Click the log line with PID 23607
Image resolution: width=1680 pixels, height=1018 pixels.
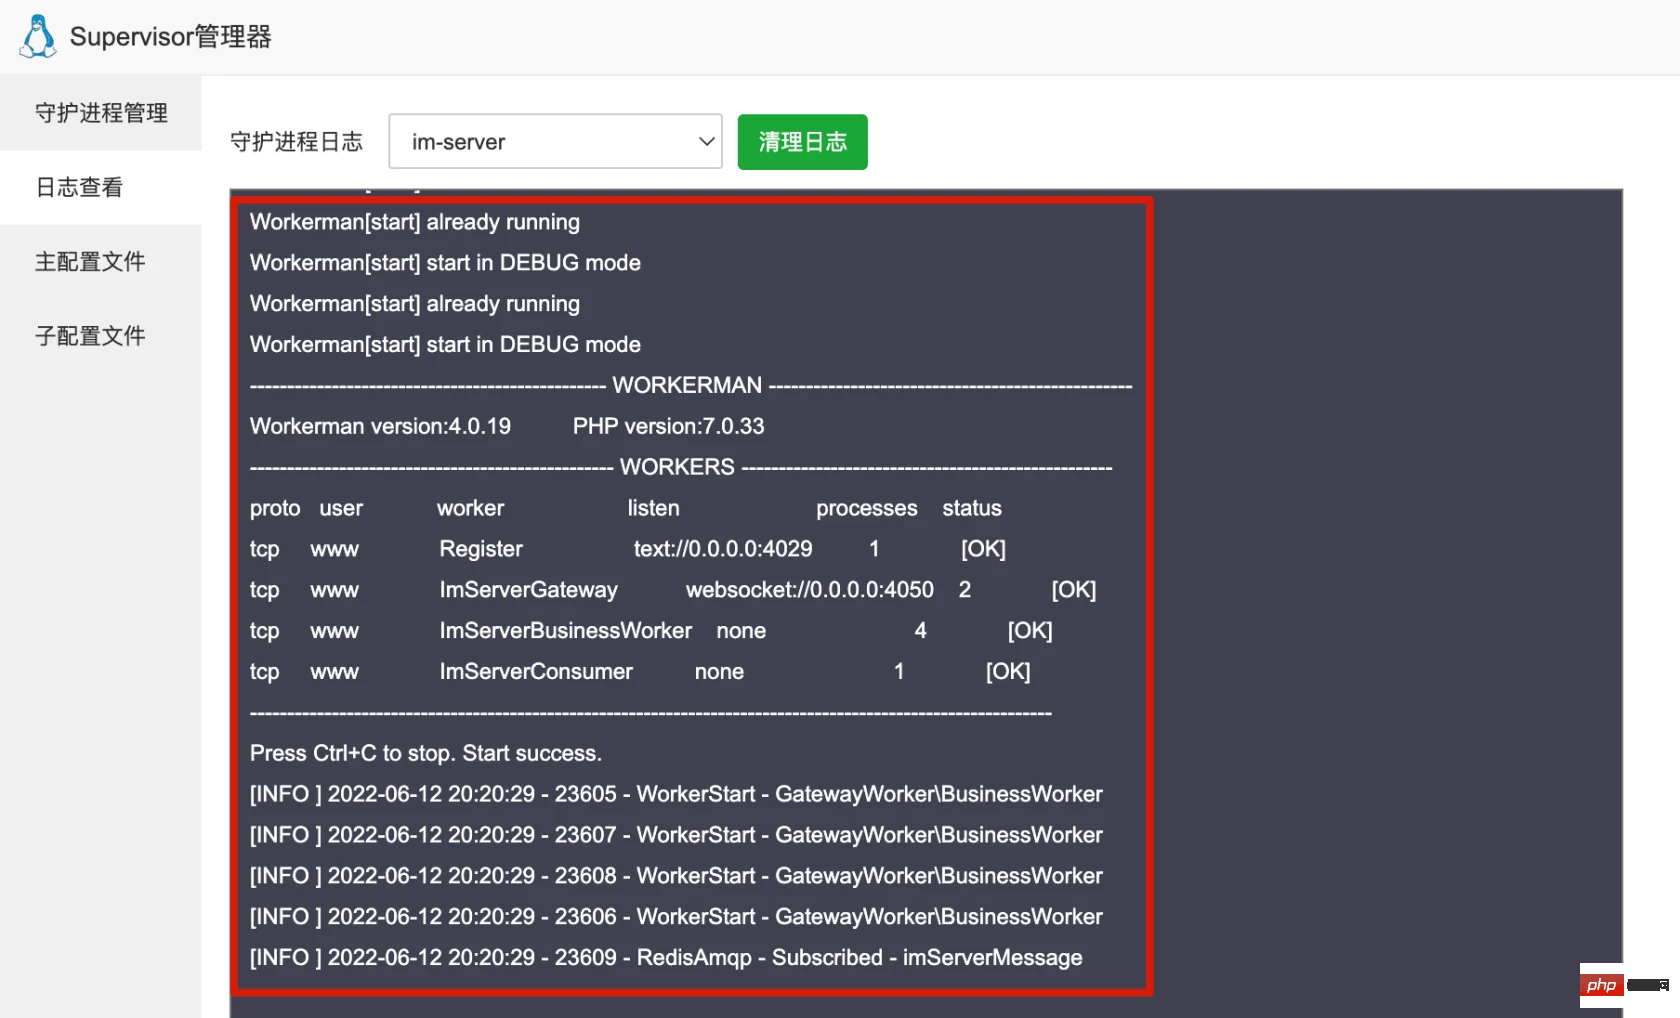pos(676,835)
